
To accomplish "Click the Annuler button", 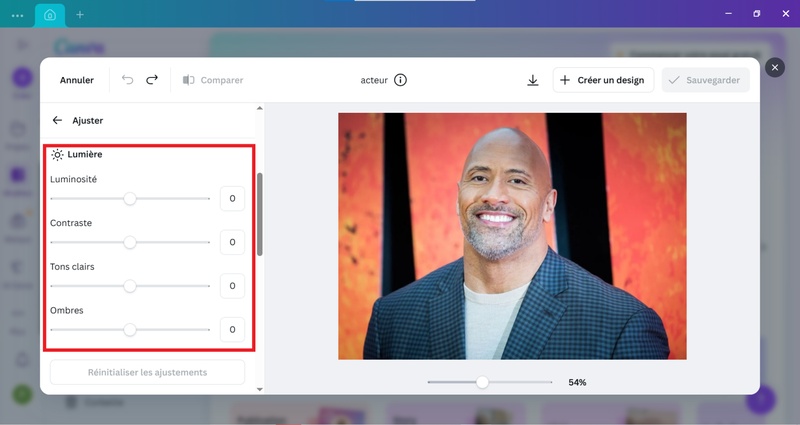I will pyautogui.click(x=77, y=80).
